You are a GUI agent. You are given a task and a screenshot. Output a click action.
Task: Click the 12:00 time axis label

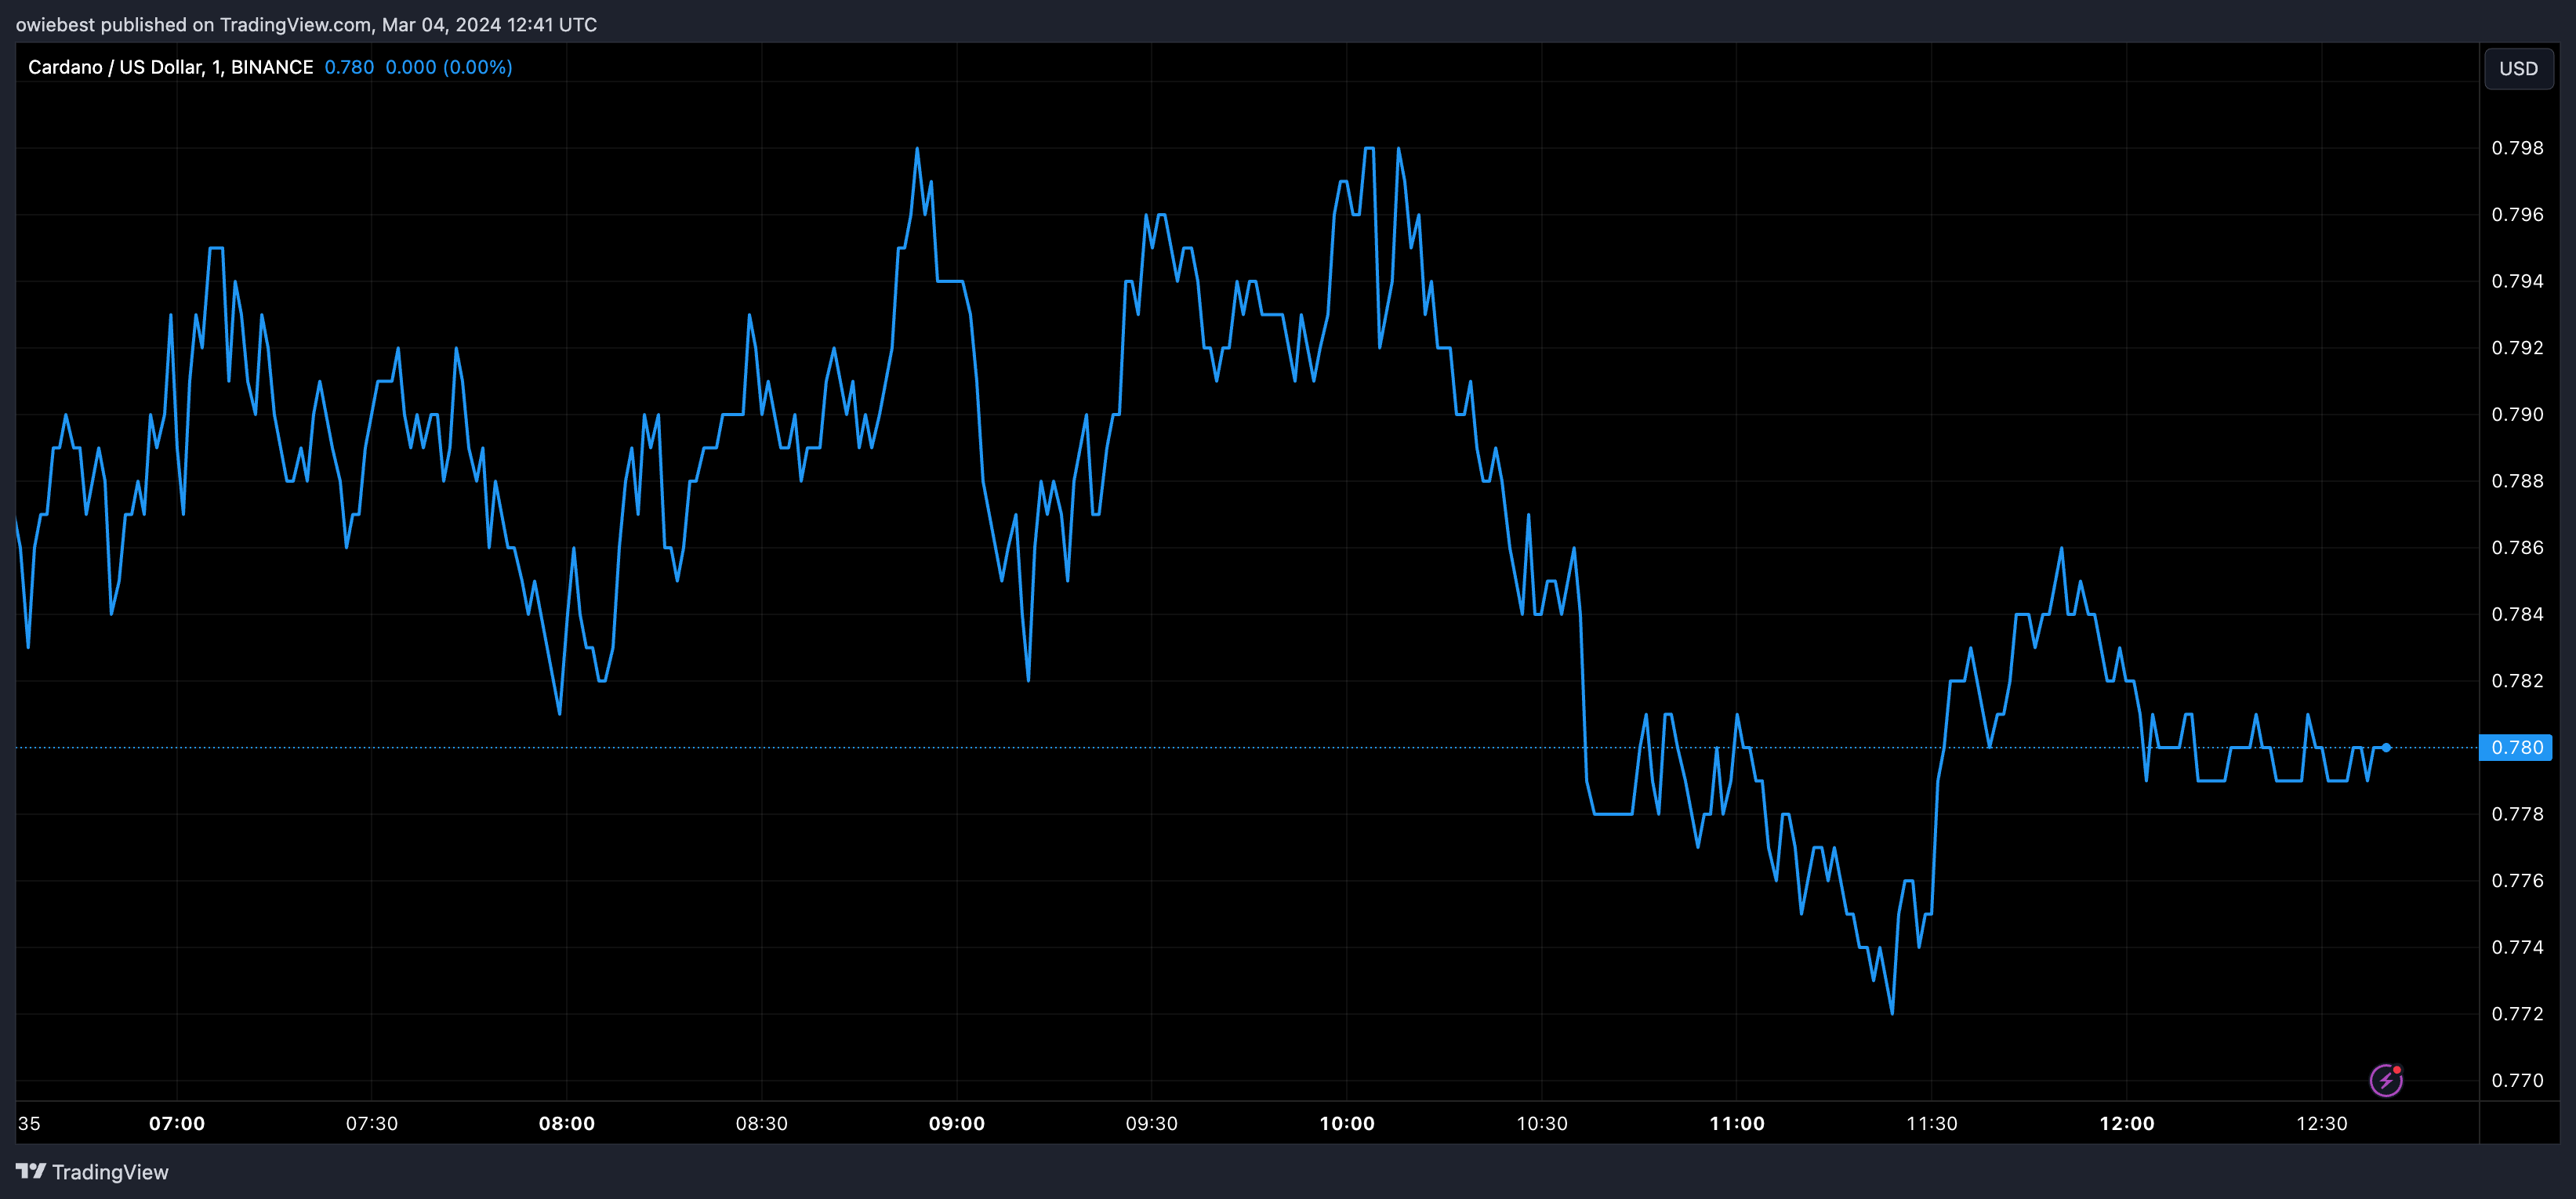tap(2127, 1123)
